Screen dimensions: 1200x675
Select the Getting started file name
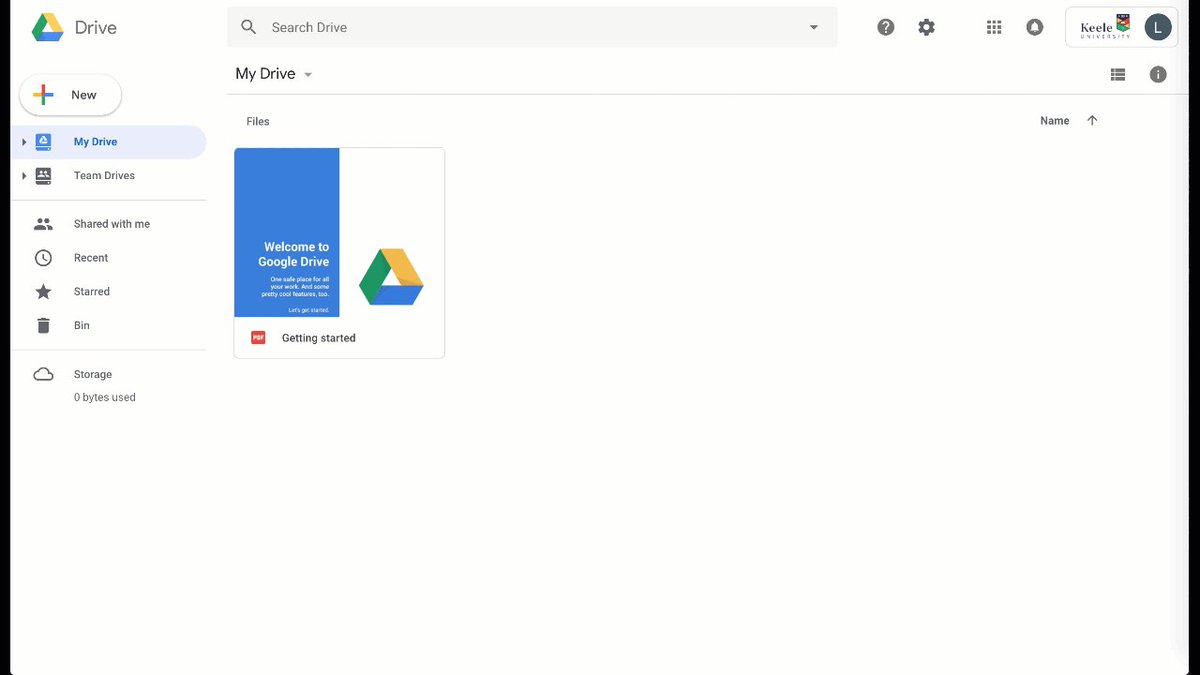(319, 338)
